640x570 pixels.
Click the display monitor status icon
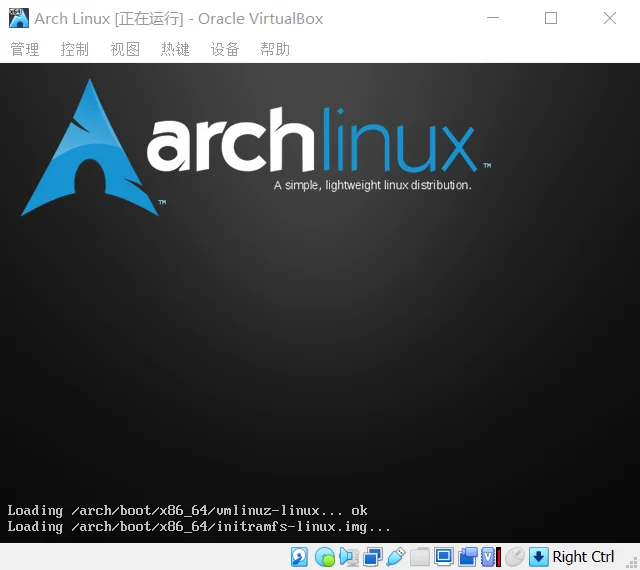tap(443, 557)
